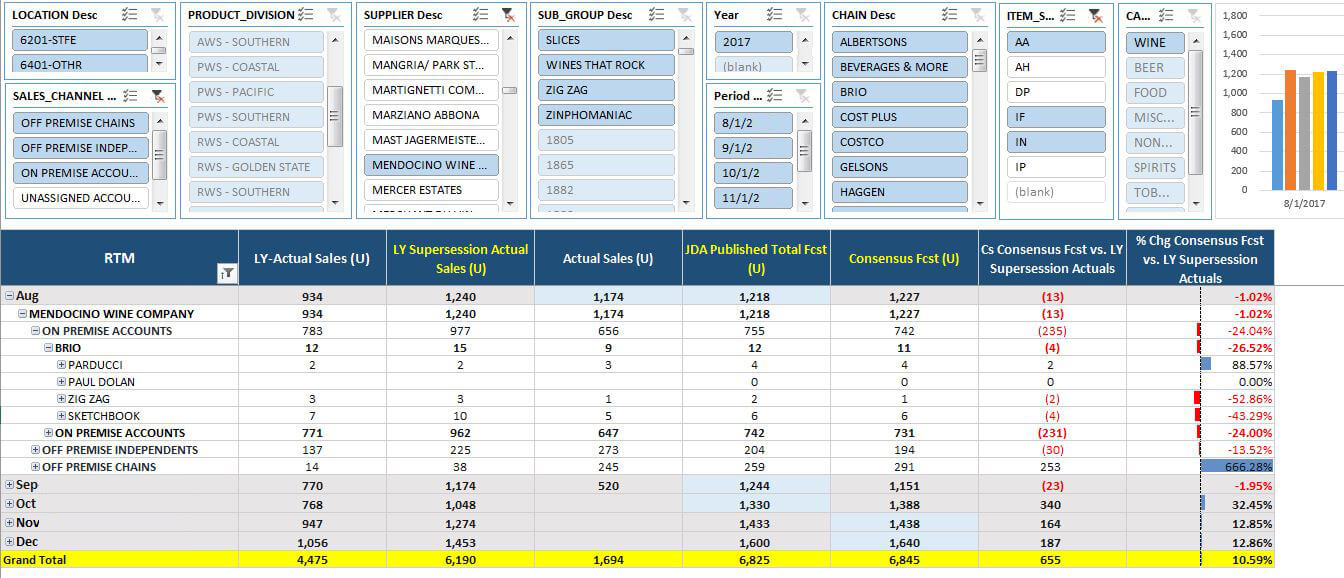Clear filter on the PRODUCT_DIVISION slicer
1344x578 pixels.
pyautogui.click(x=333, y=15)
